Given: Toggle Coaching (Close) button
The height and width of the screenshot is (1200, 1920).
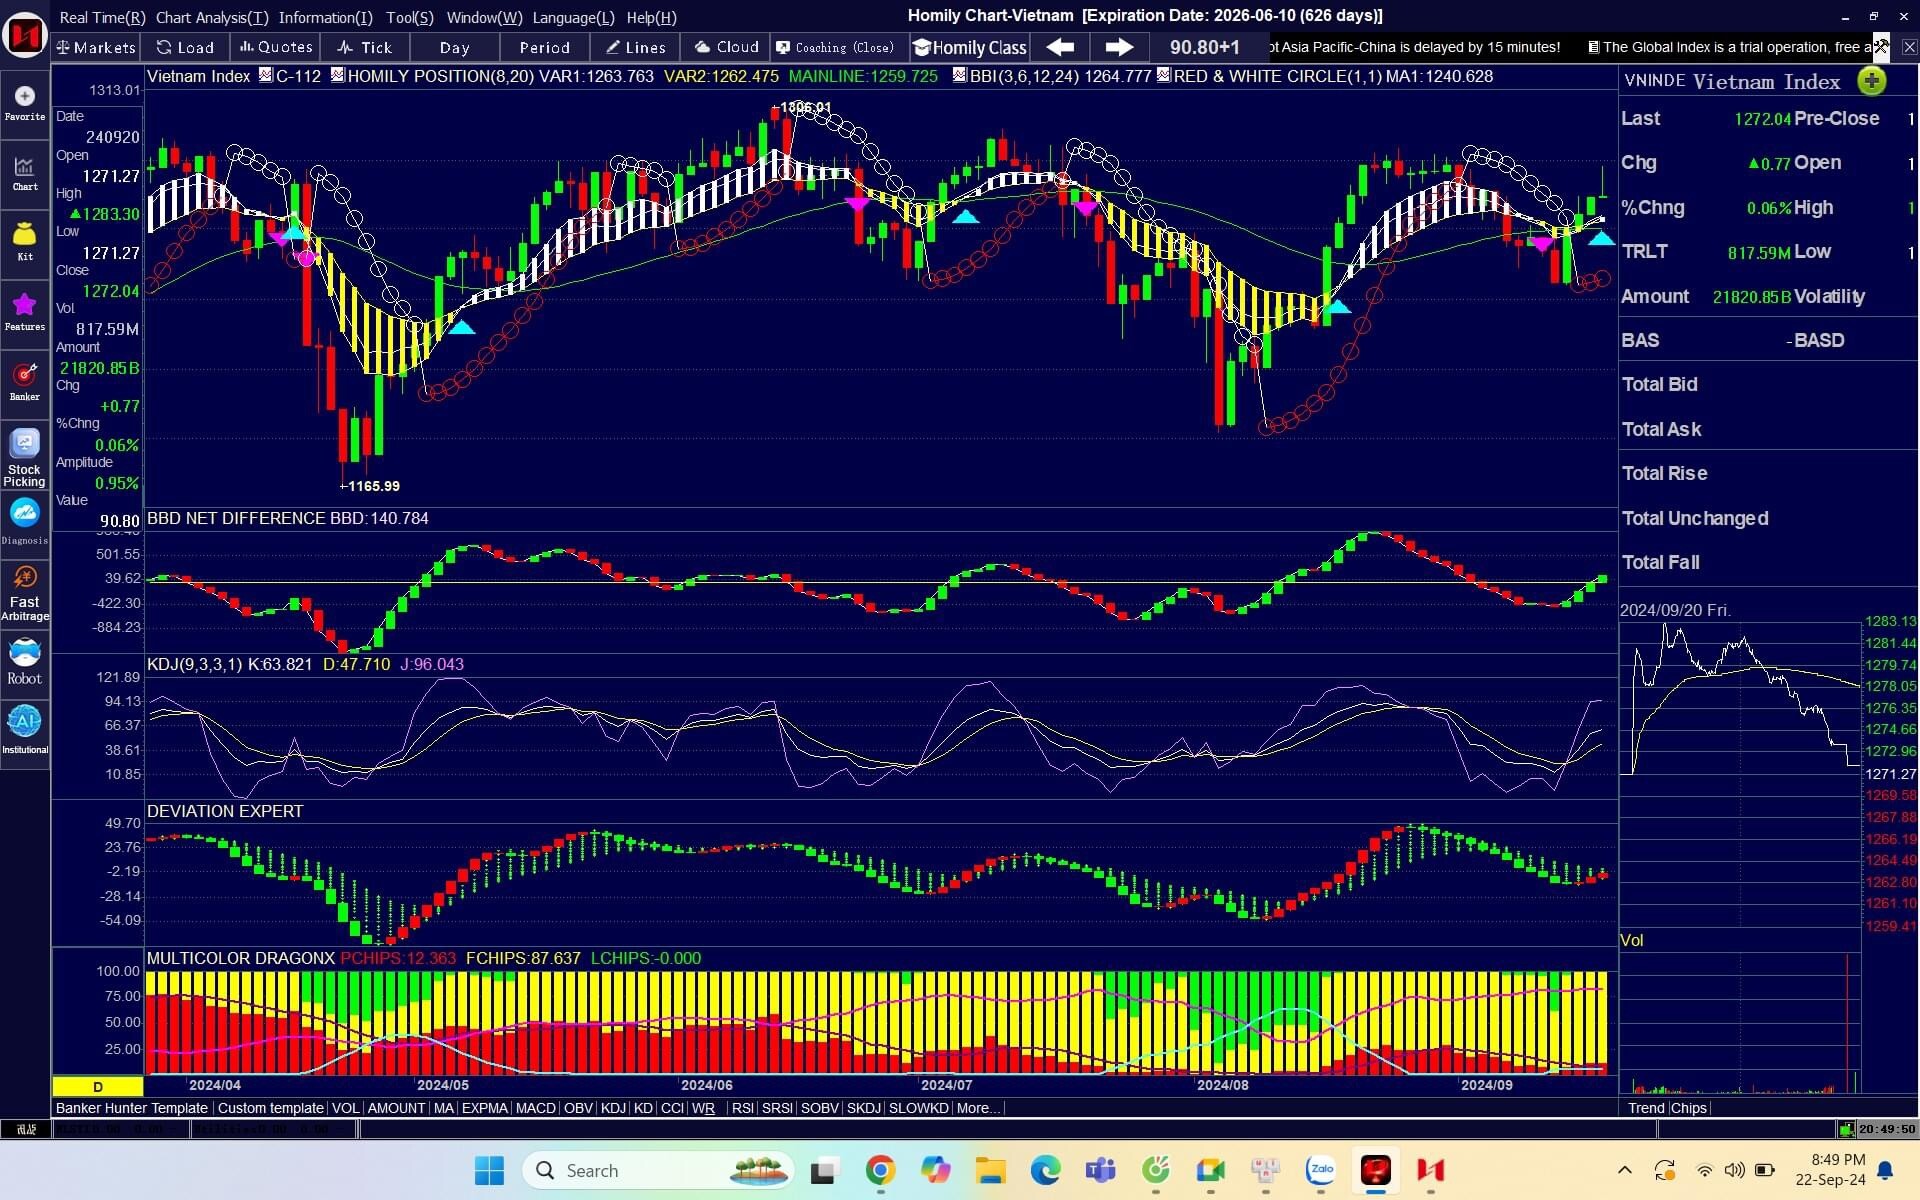Looking at the screenshot, I should [x=838, y=47].
